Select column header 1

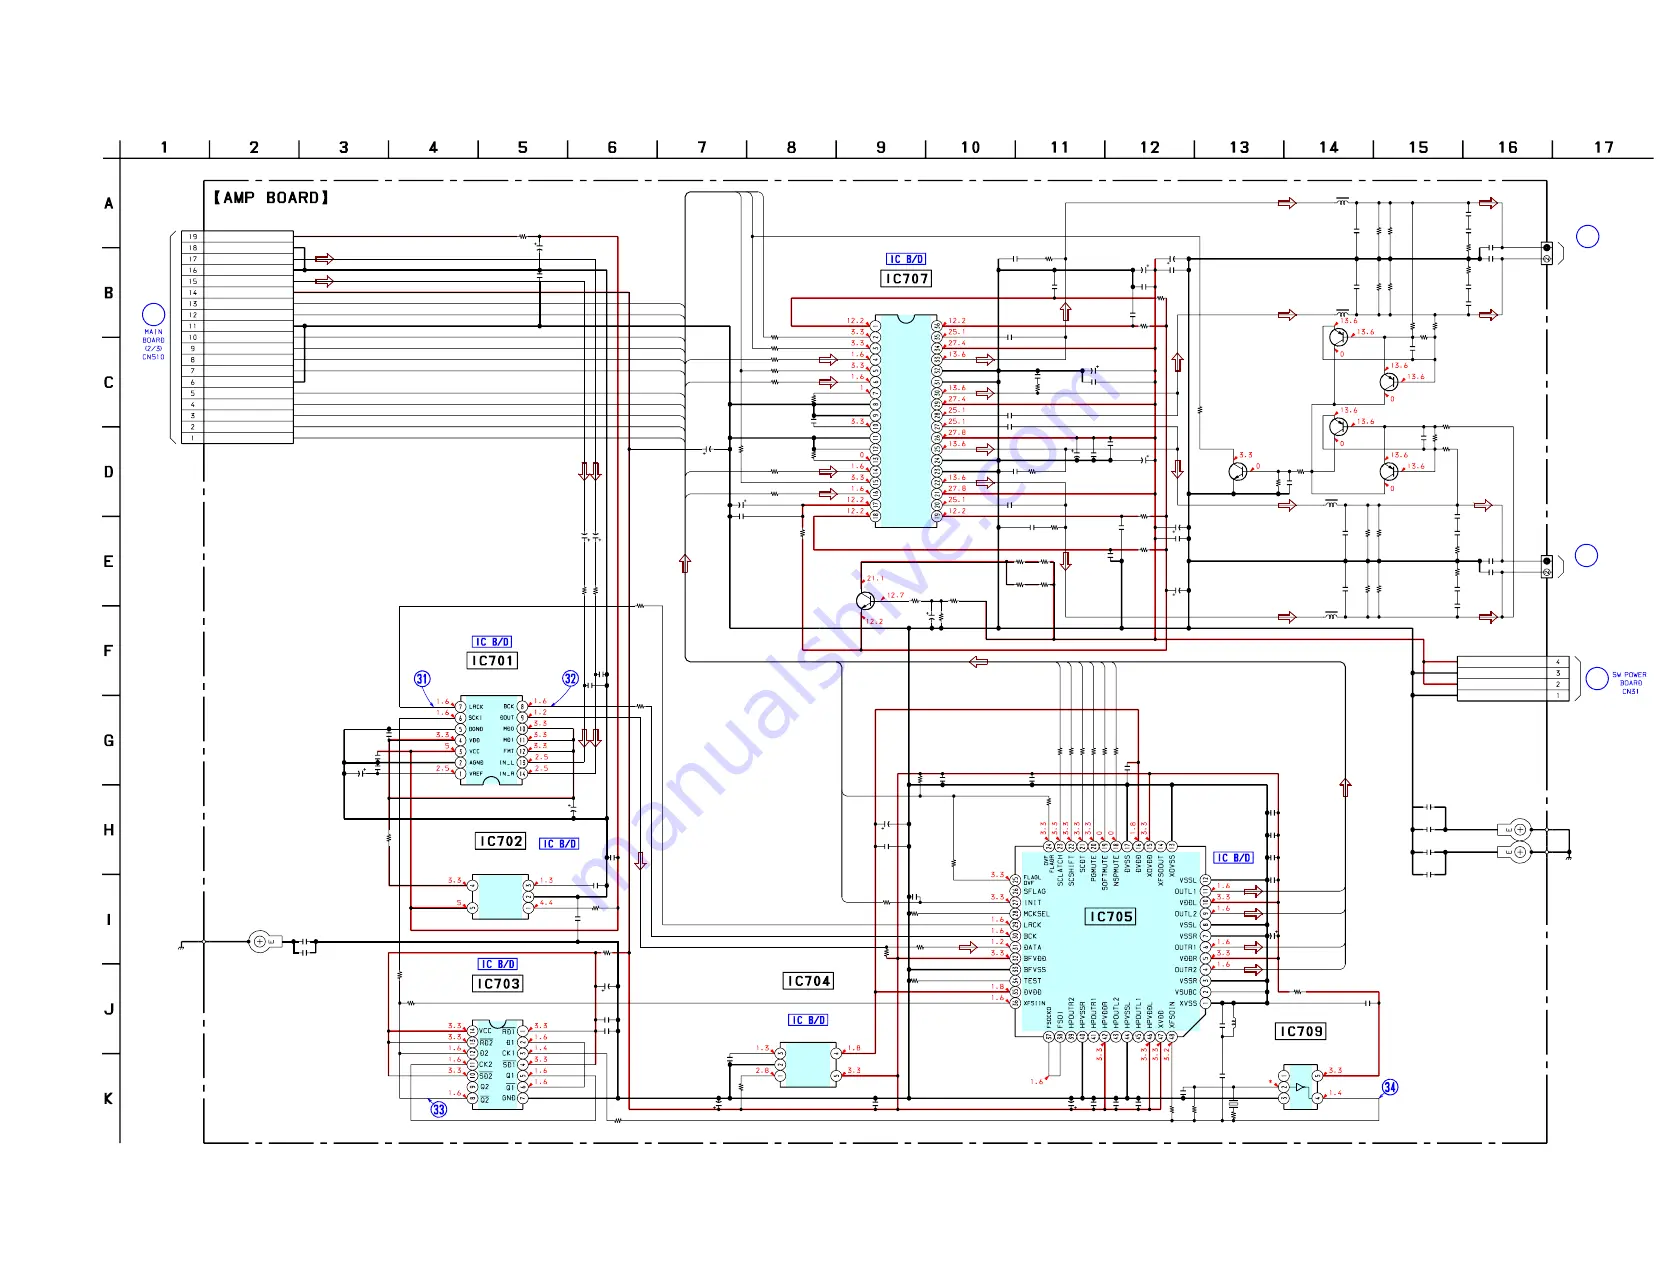coord(164,147)
